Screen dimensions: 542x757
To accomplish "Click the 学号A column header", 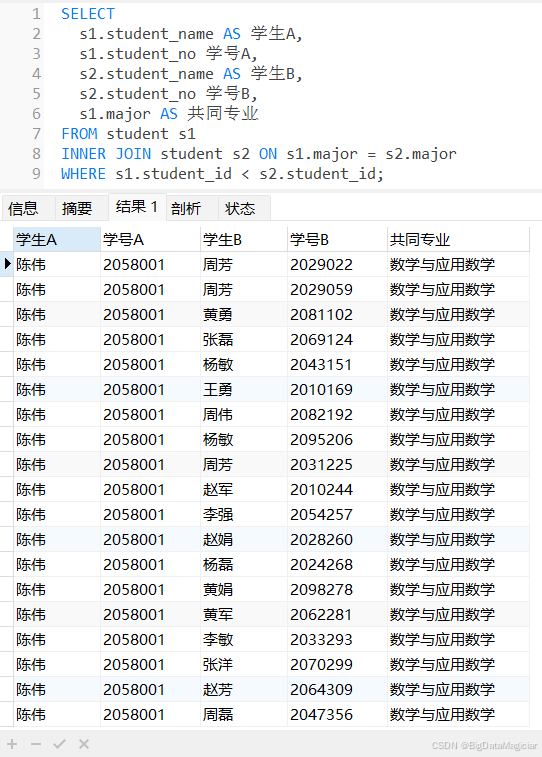I will (151, 239).
